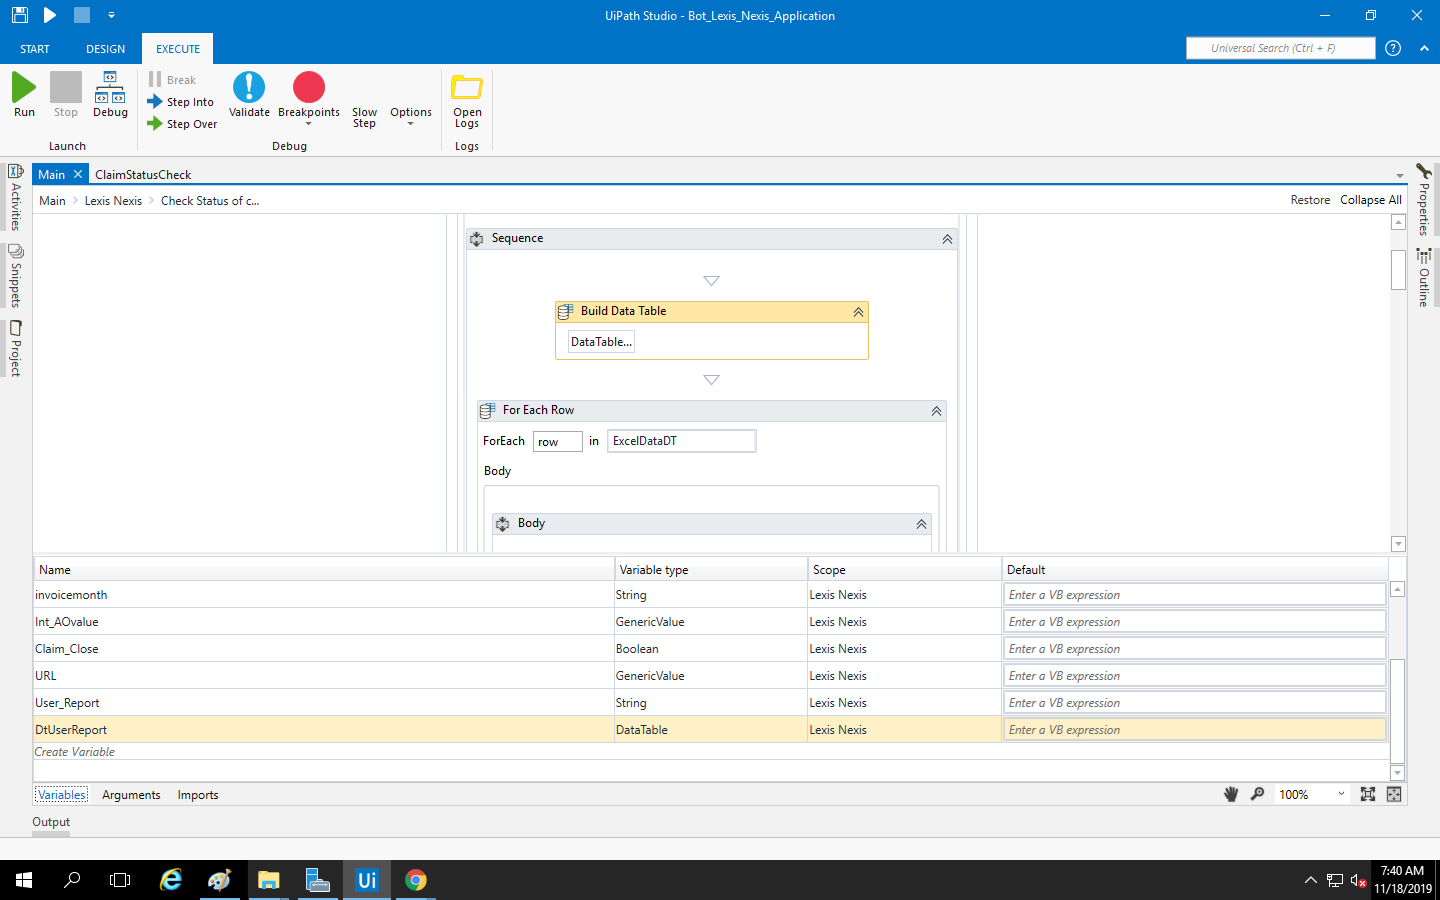Collapse the Body sequence

[921, 524]
